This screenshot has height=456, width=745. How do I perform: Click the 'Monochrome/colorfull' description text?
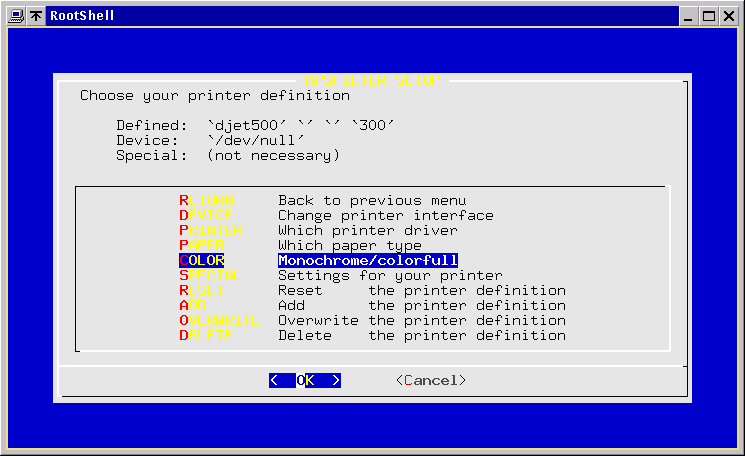[367, 261]
